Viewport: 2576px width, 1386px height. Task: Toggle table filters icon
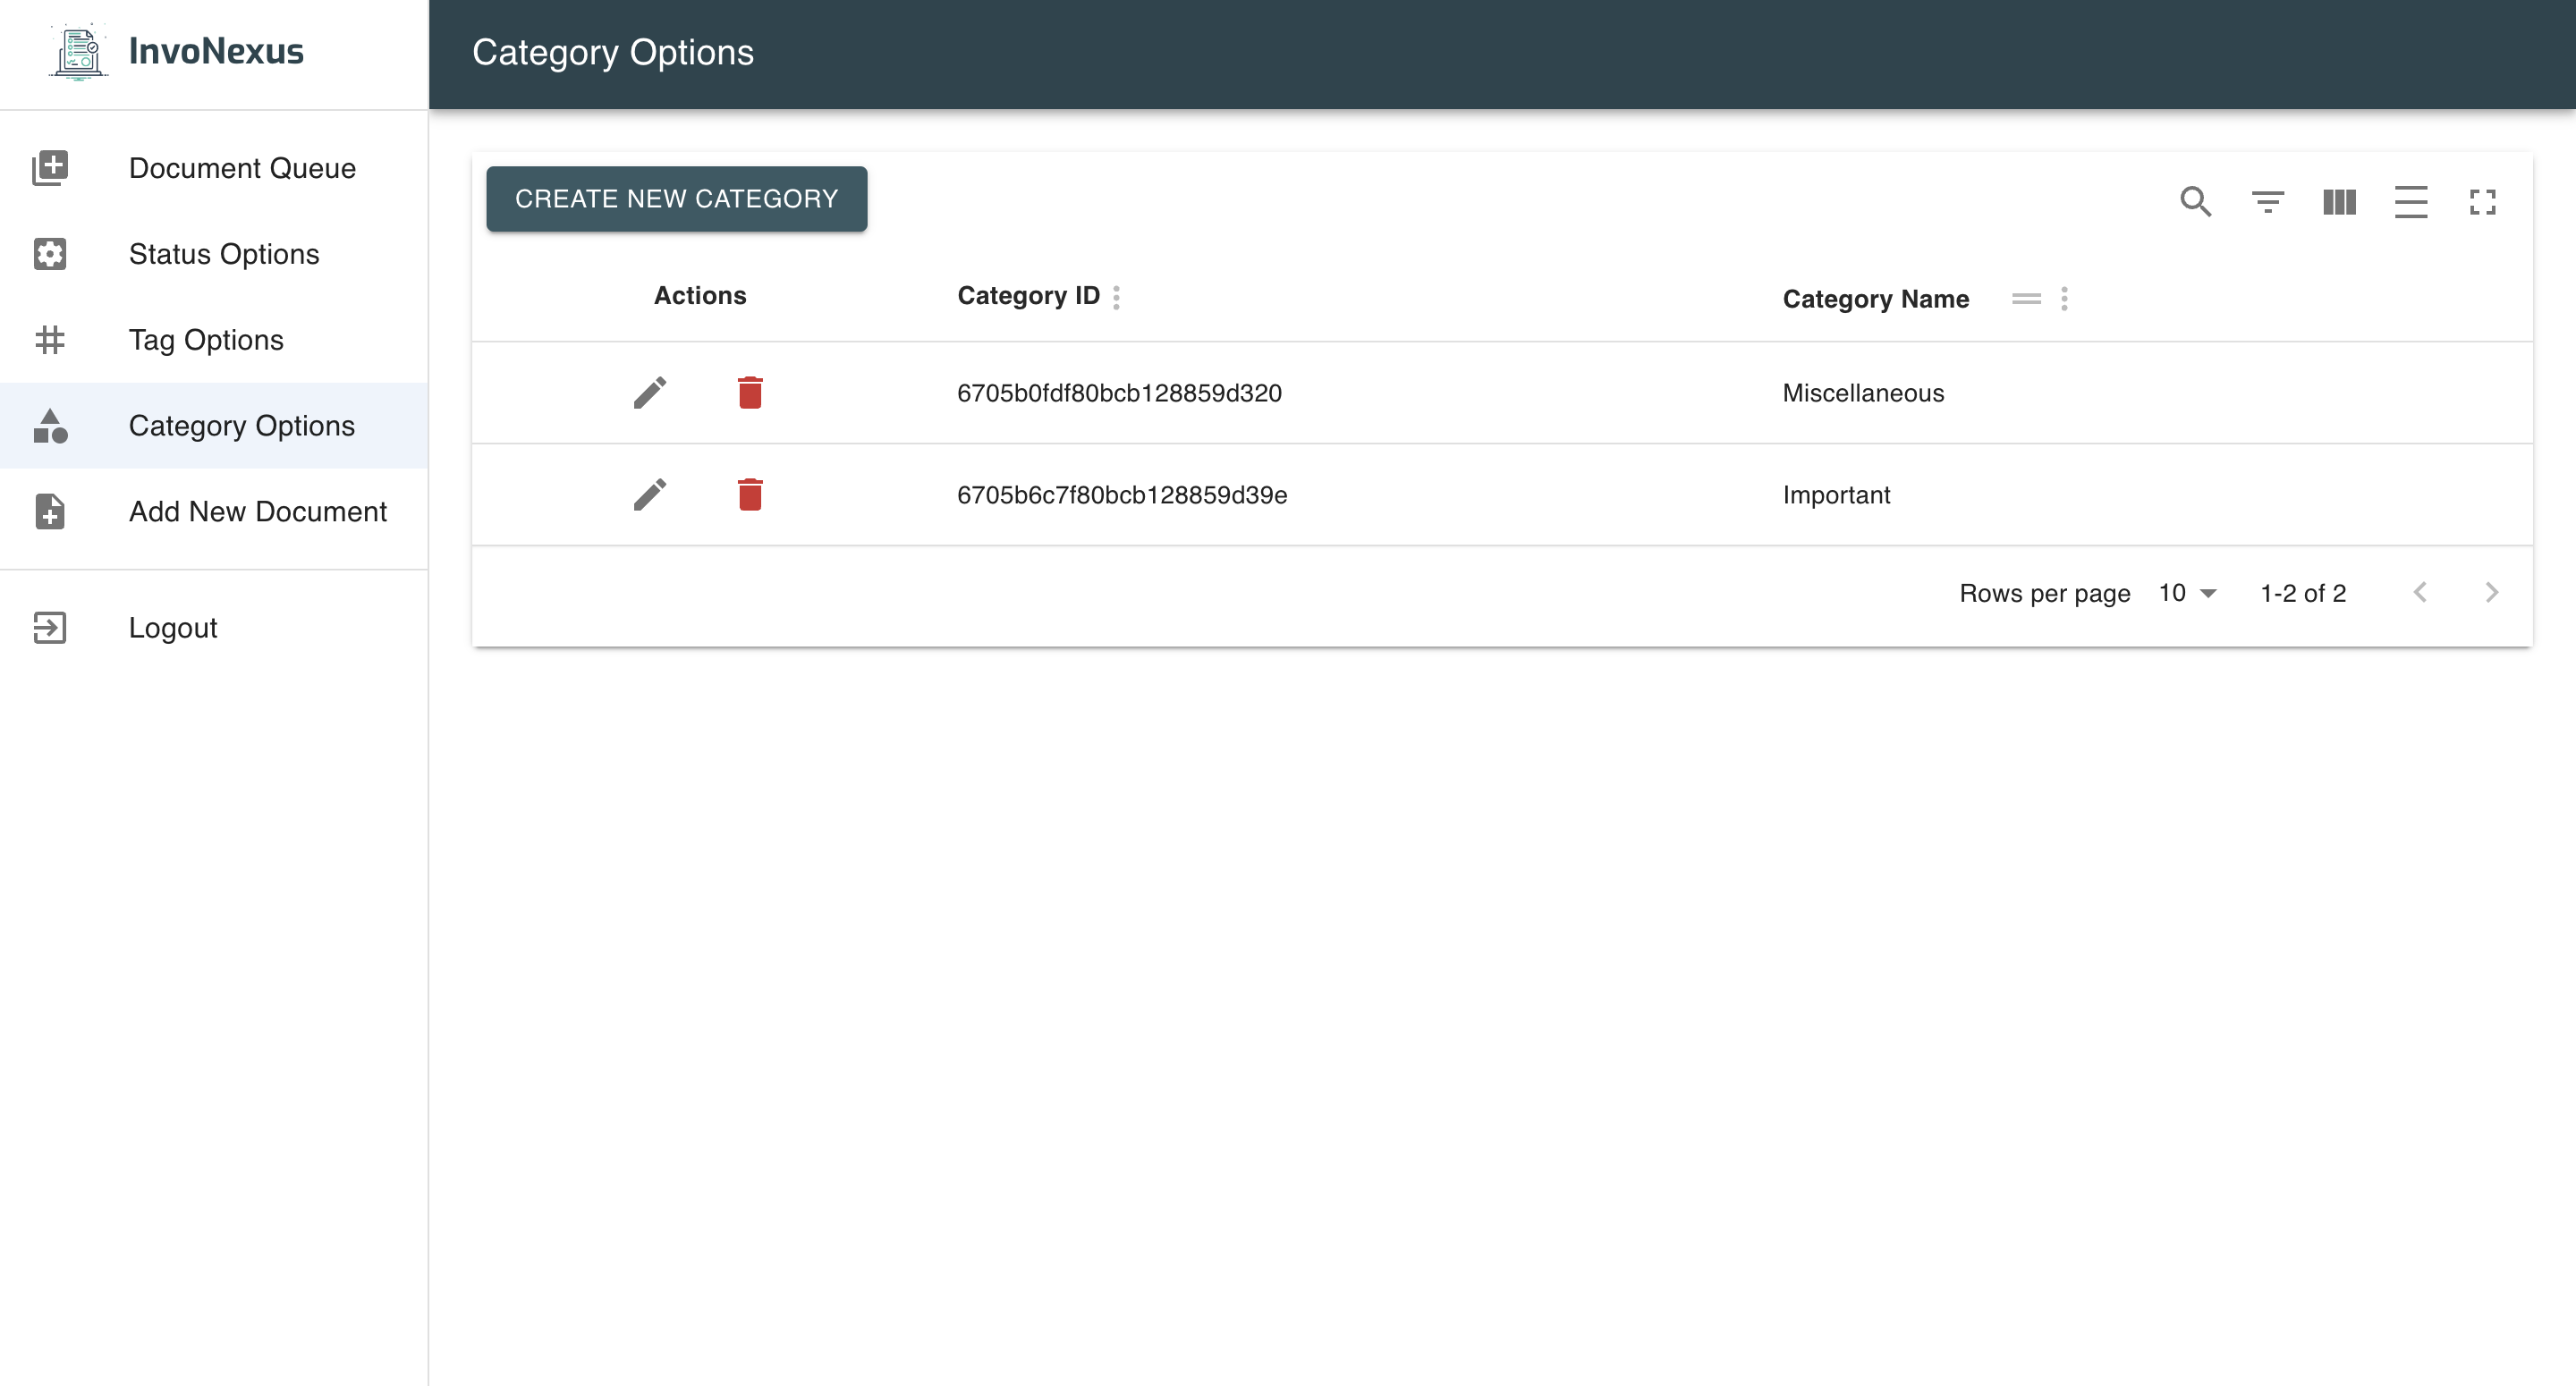pos(2268,202)
